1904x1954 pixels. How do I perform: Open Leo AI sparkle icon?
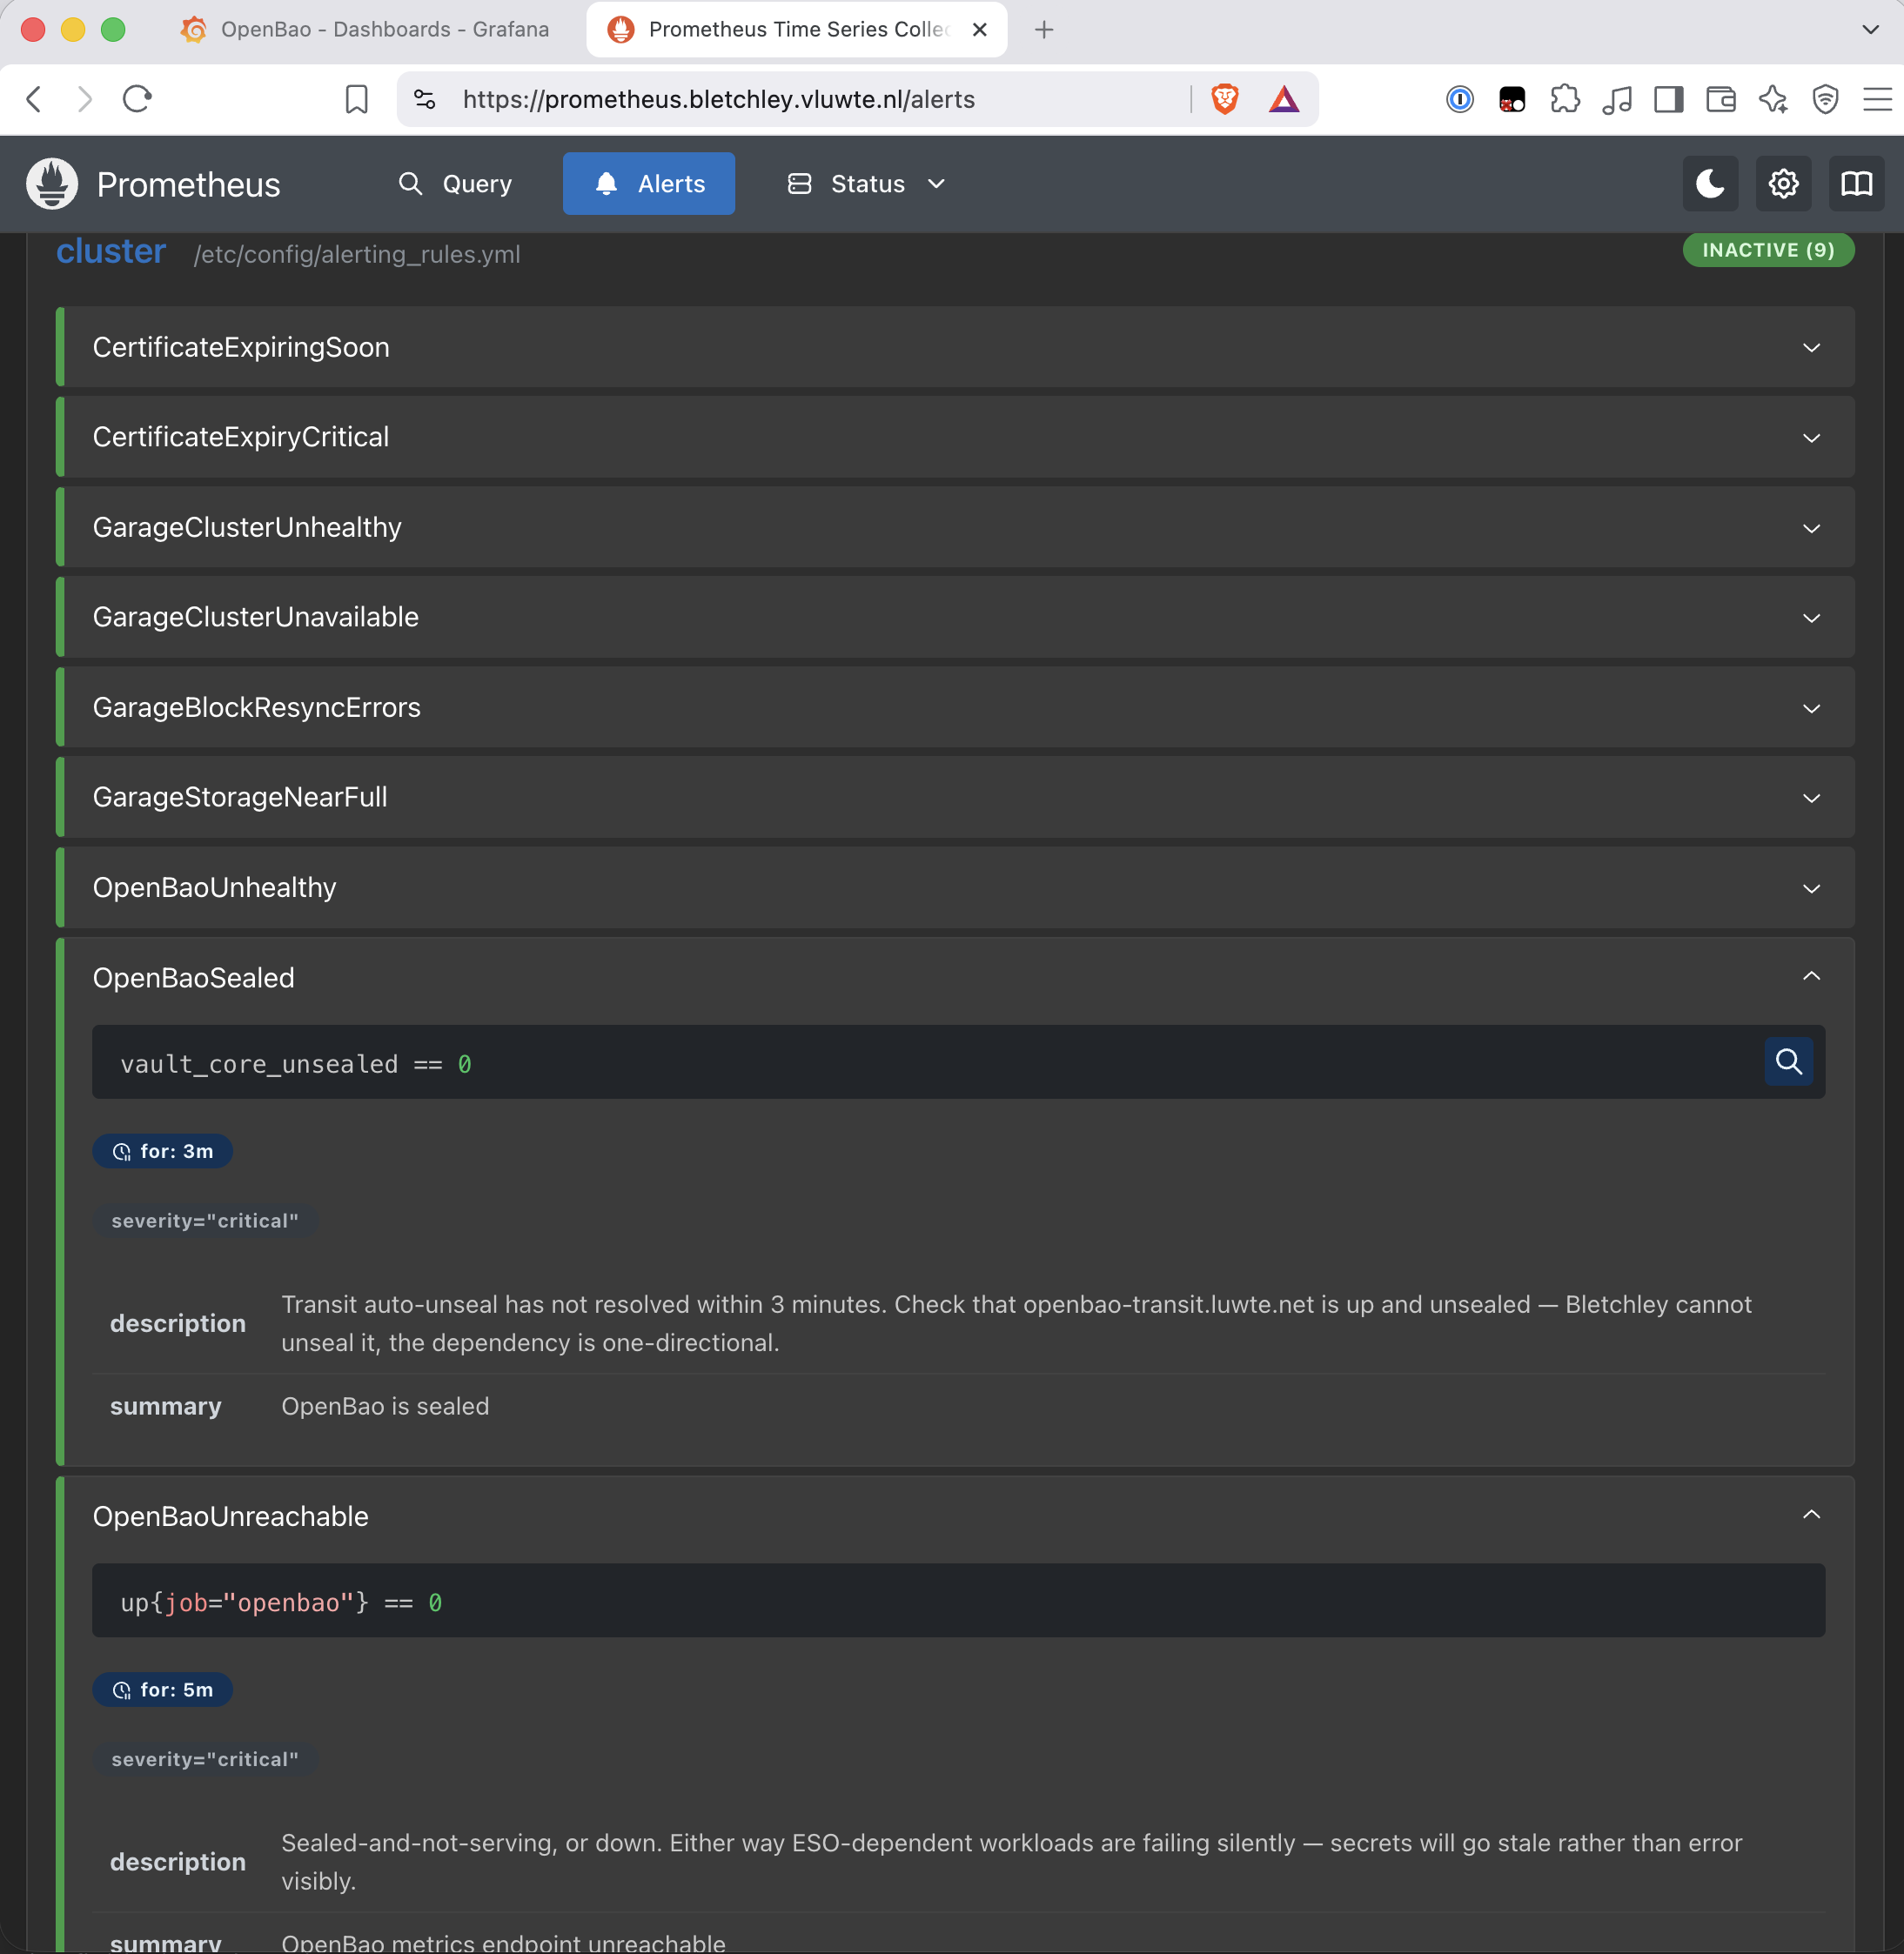[1773, 99]
